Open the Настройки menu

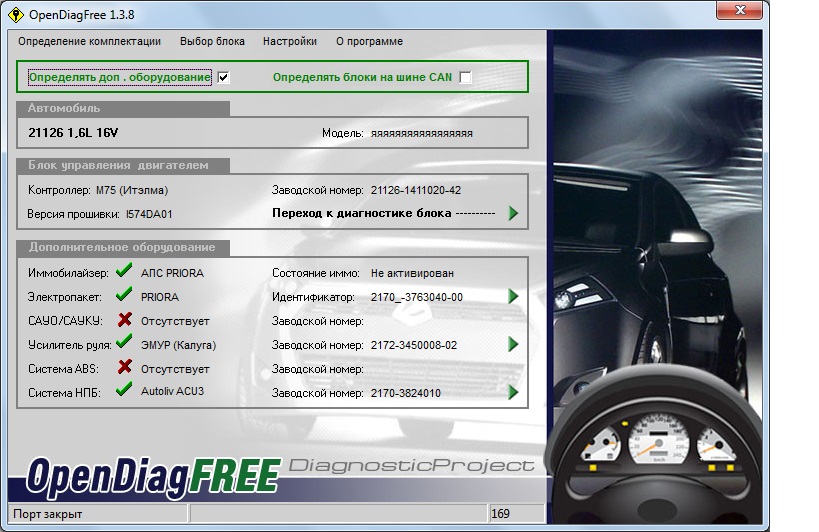pyautogui.click(x=290, y=41)
